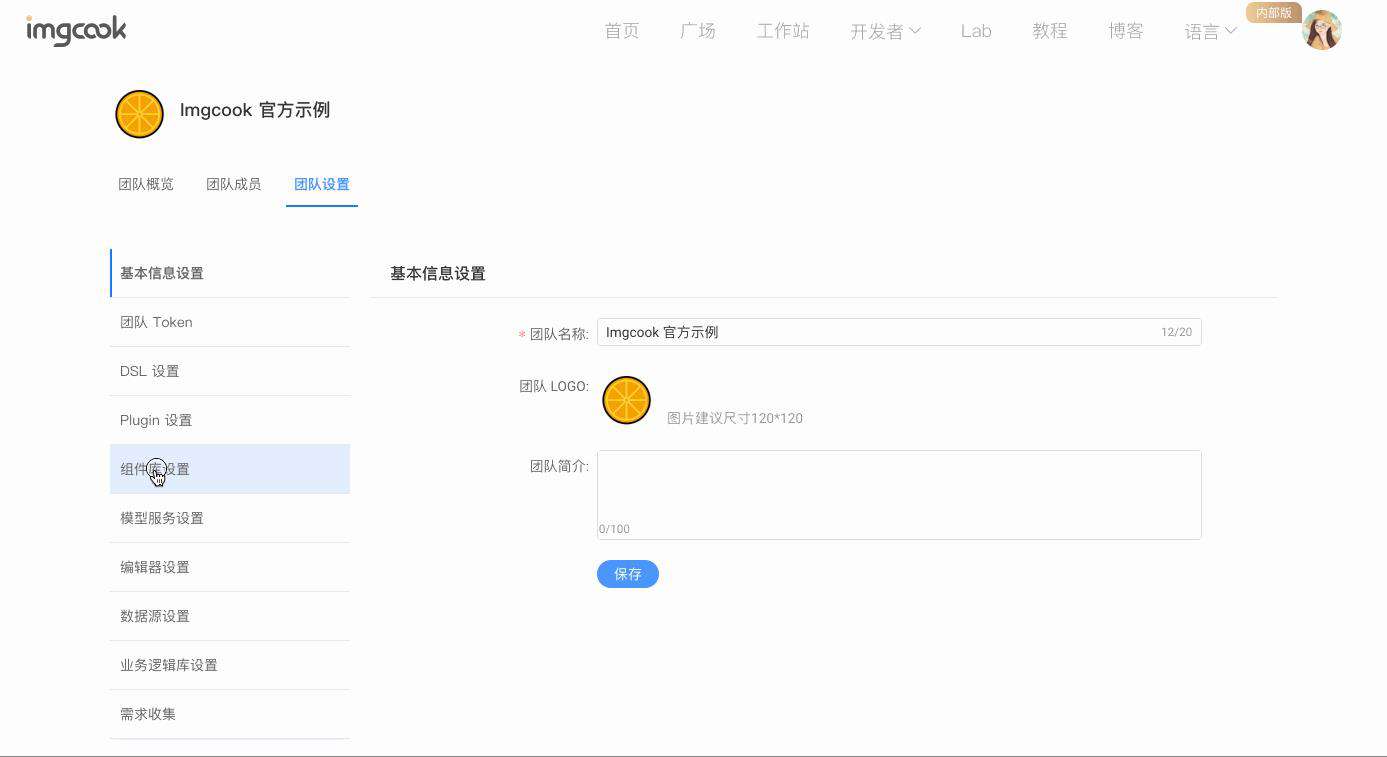
Task: Open 业务逻辑库设置 in the sidebar
Action: pyautogui.click(x=230, y=665)
